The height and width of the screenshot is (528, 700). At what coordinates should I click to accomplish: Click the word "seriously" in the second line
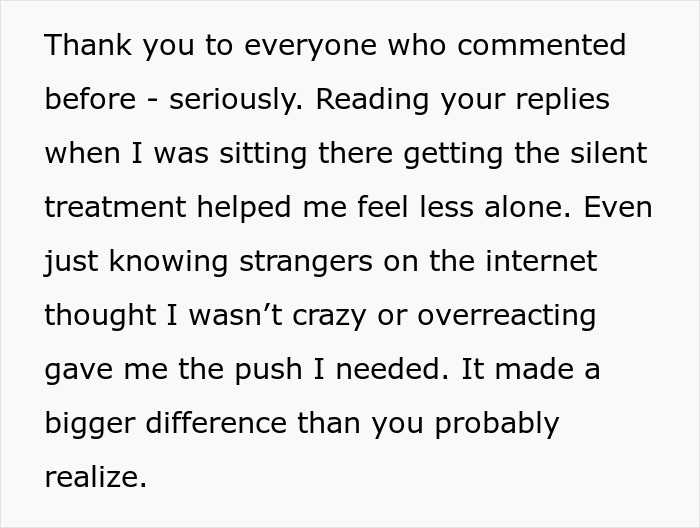[236, 99]
